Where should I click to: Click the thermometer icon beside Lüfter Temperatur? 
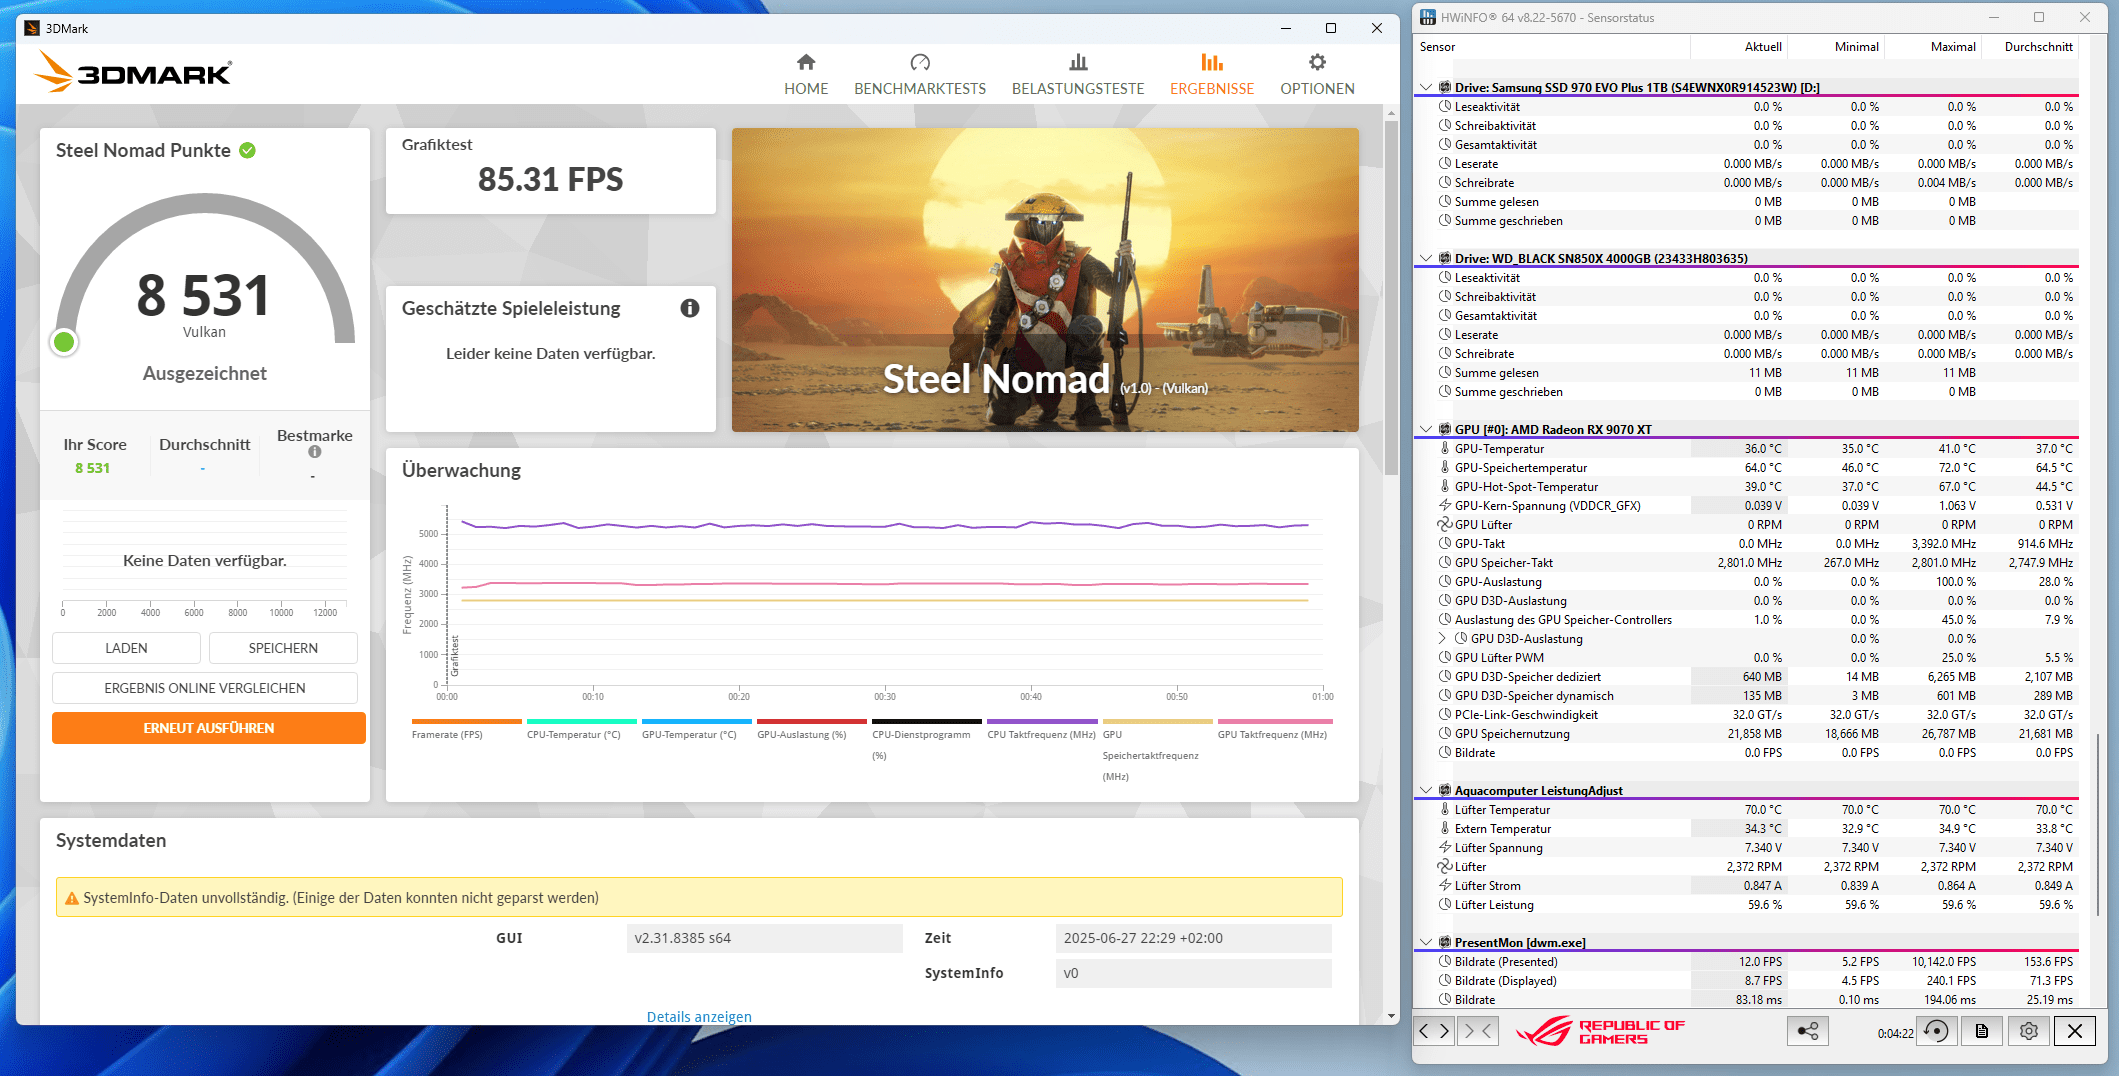1445,810
